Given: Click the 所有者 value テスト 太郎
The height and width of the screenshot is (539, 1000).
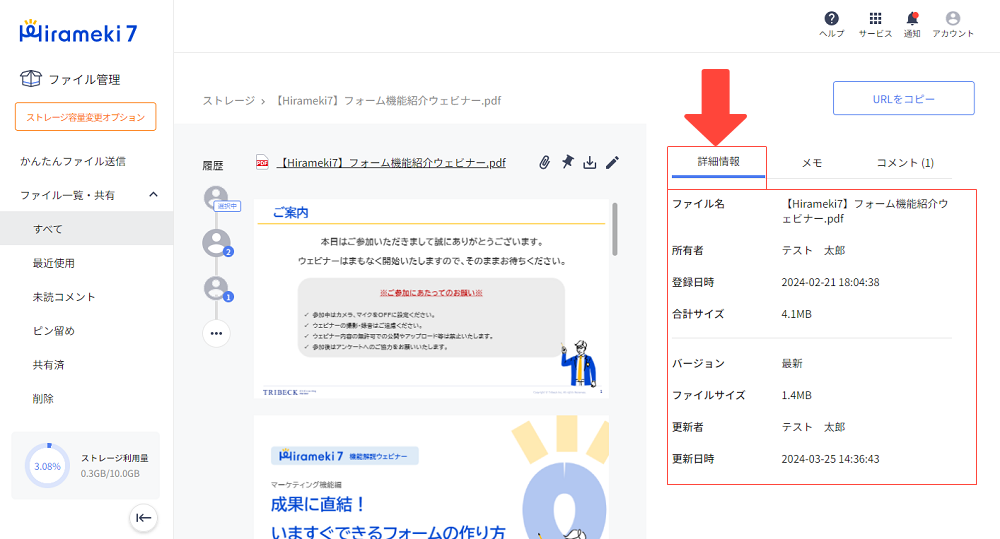Looking at the screenshot, I should coord(813,250).
